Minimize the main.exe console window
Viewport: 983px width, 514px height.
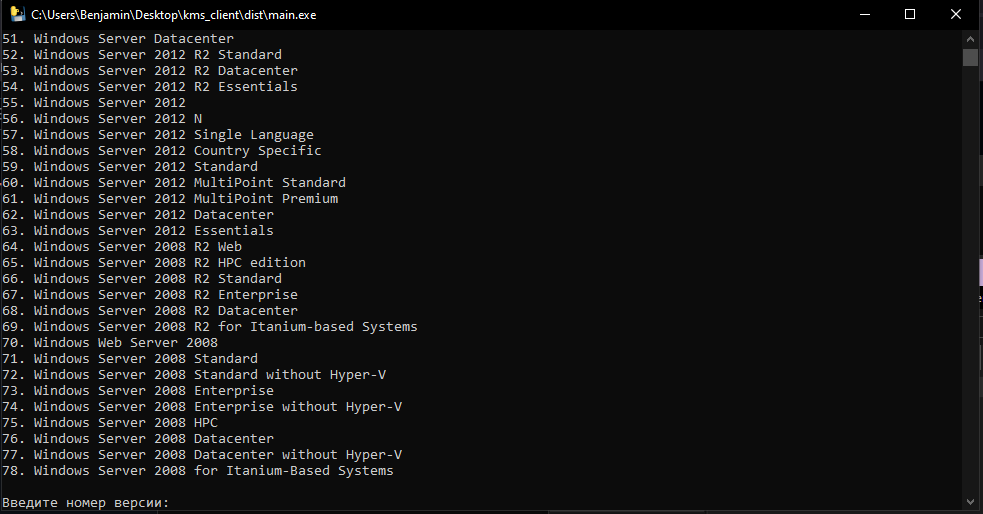tap(865, 14)
